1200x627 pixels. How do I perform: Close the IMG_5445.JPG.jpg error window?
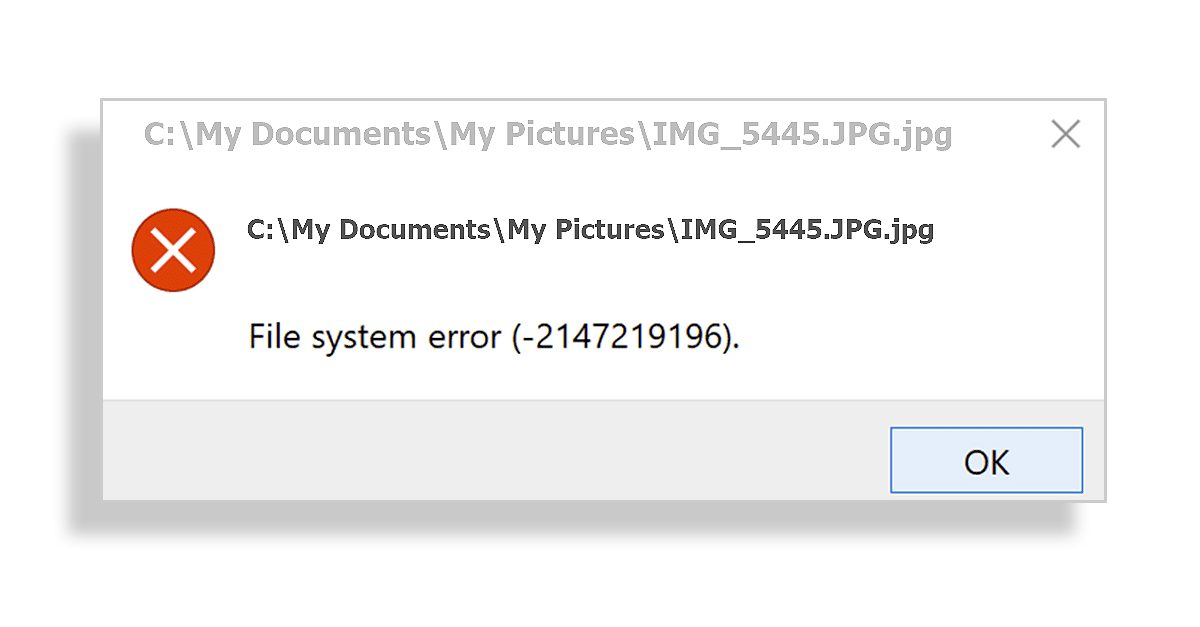(x=1065, y=134)
